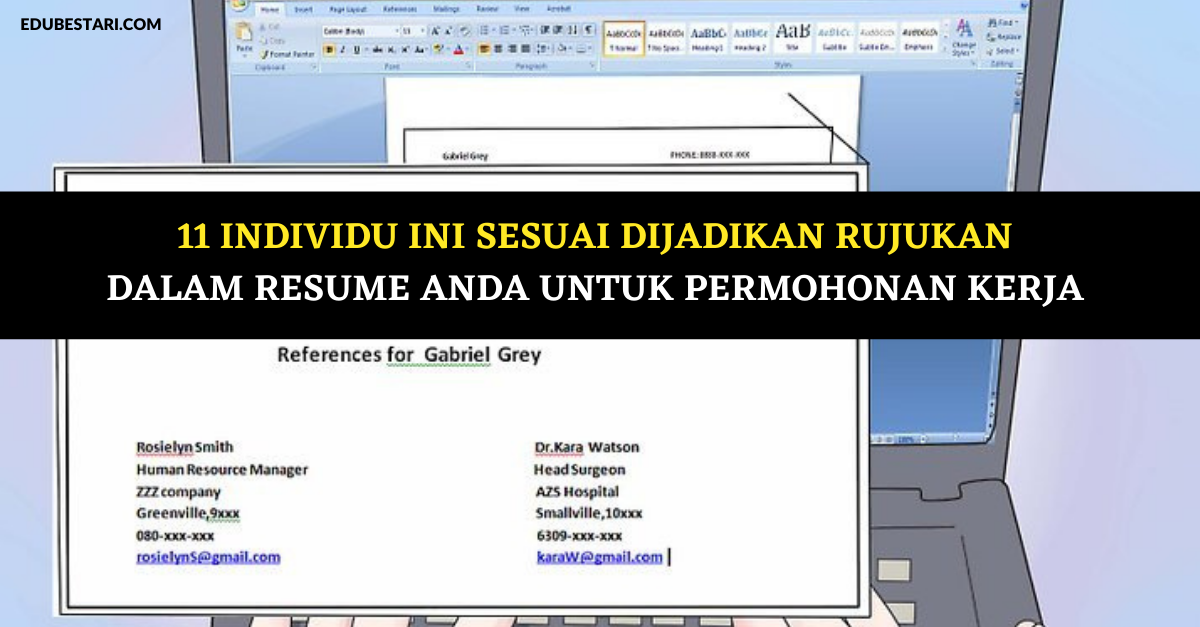Click Shrink Font icon
The width and height of the screenshot is (1200, 627).
click(x=448, y=31)
